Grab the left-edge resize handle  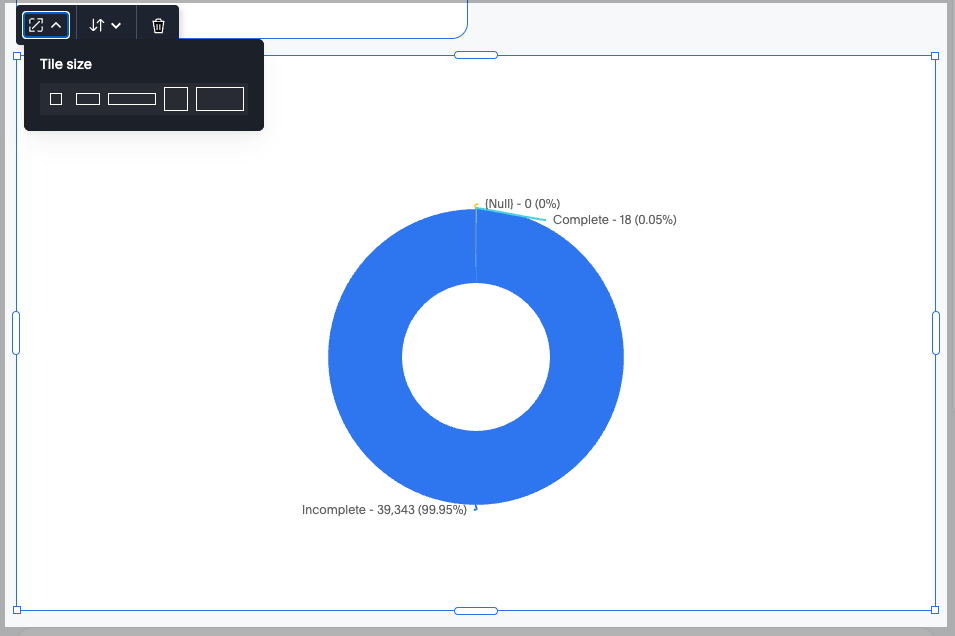16,332
